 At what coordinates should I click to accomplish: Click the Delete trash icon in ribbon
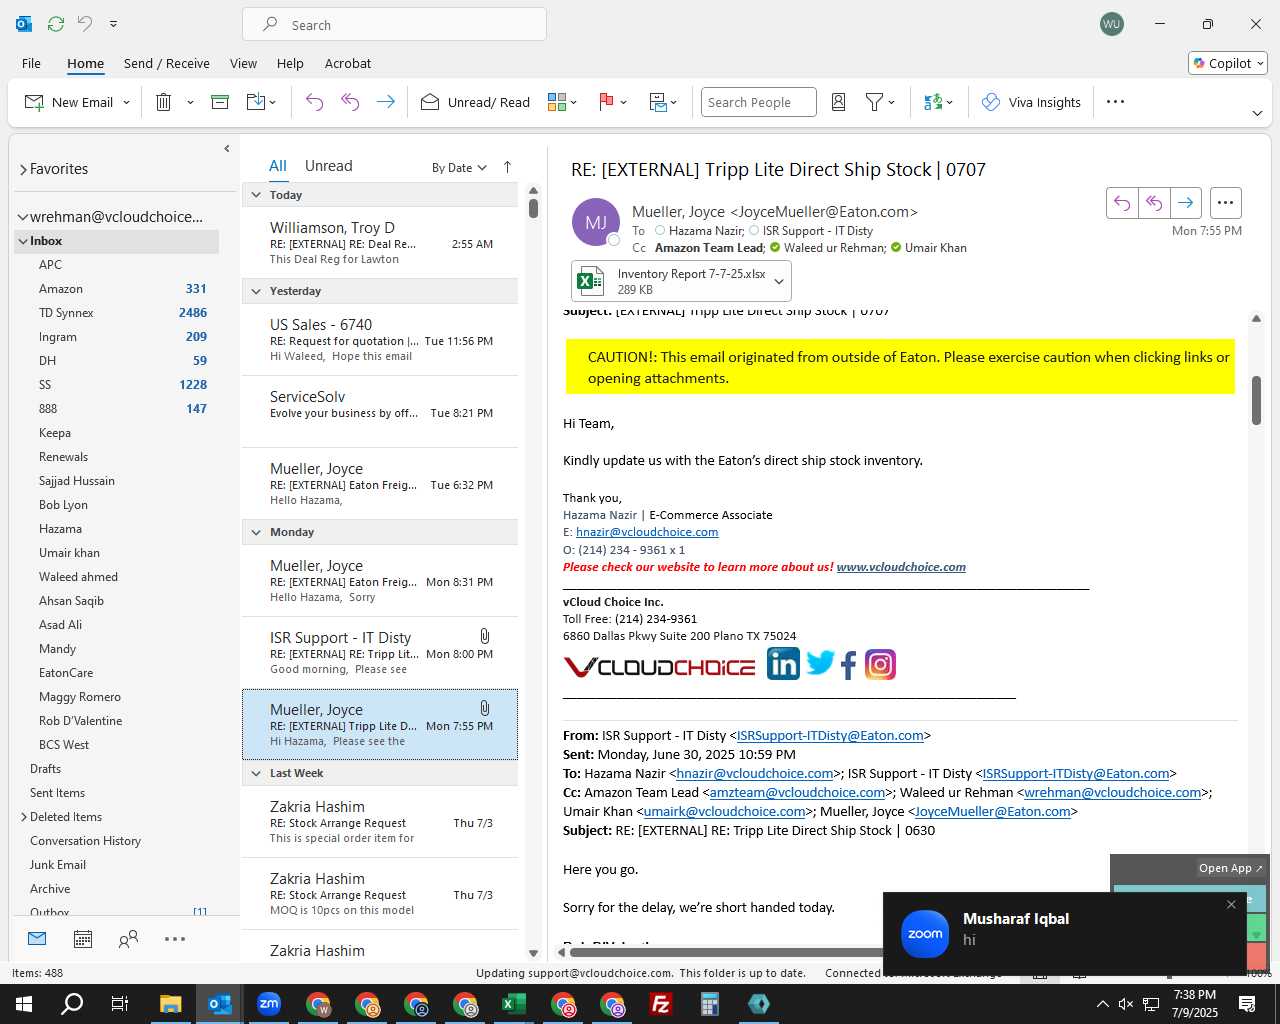[x=164, y=102]
